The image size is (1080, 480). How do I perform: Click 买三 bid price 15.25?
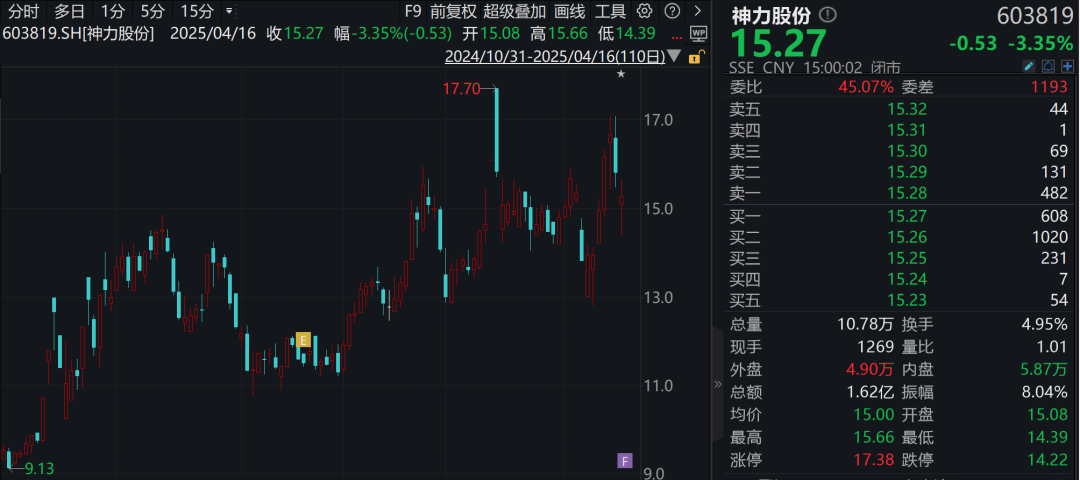point(906,258)
